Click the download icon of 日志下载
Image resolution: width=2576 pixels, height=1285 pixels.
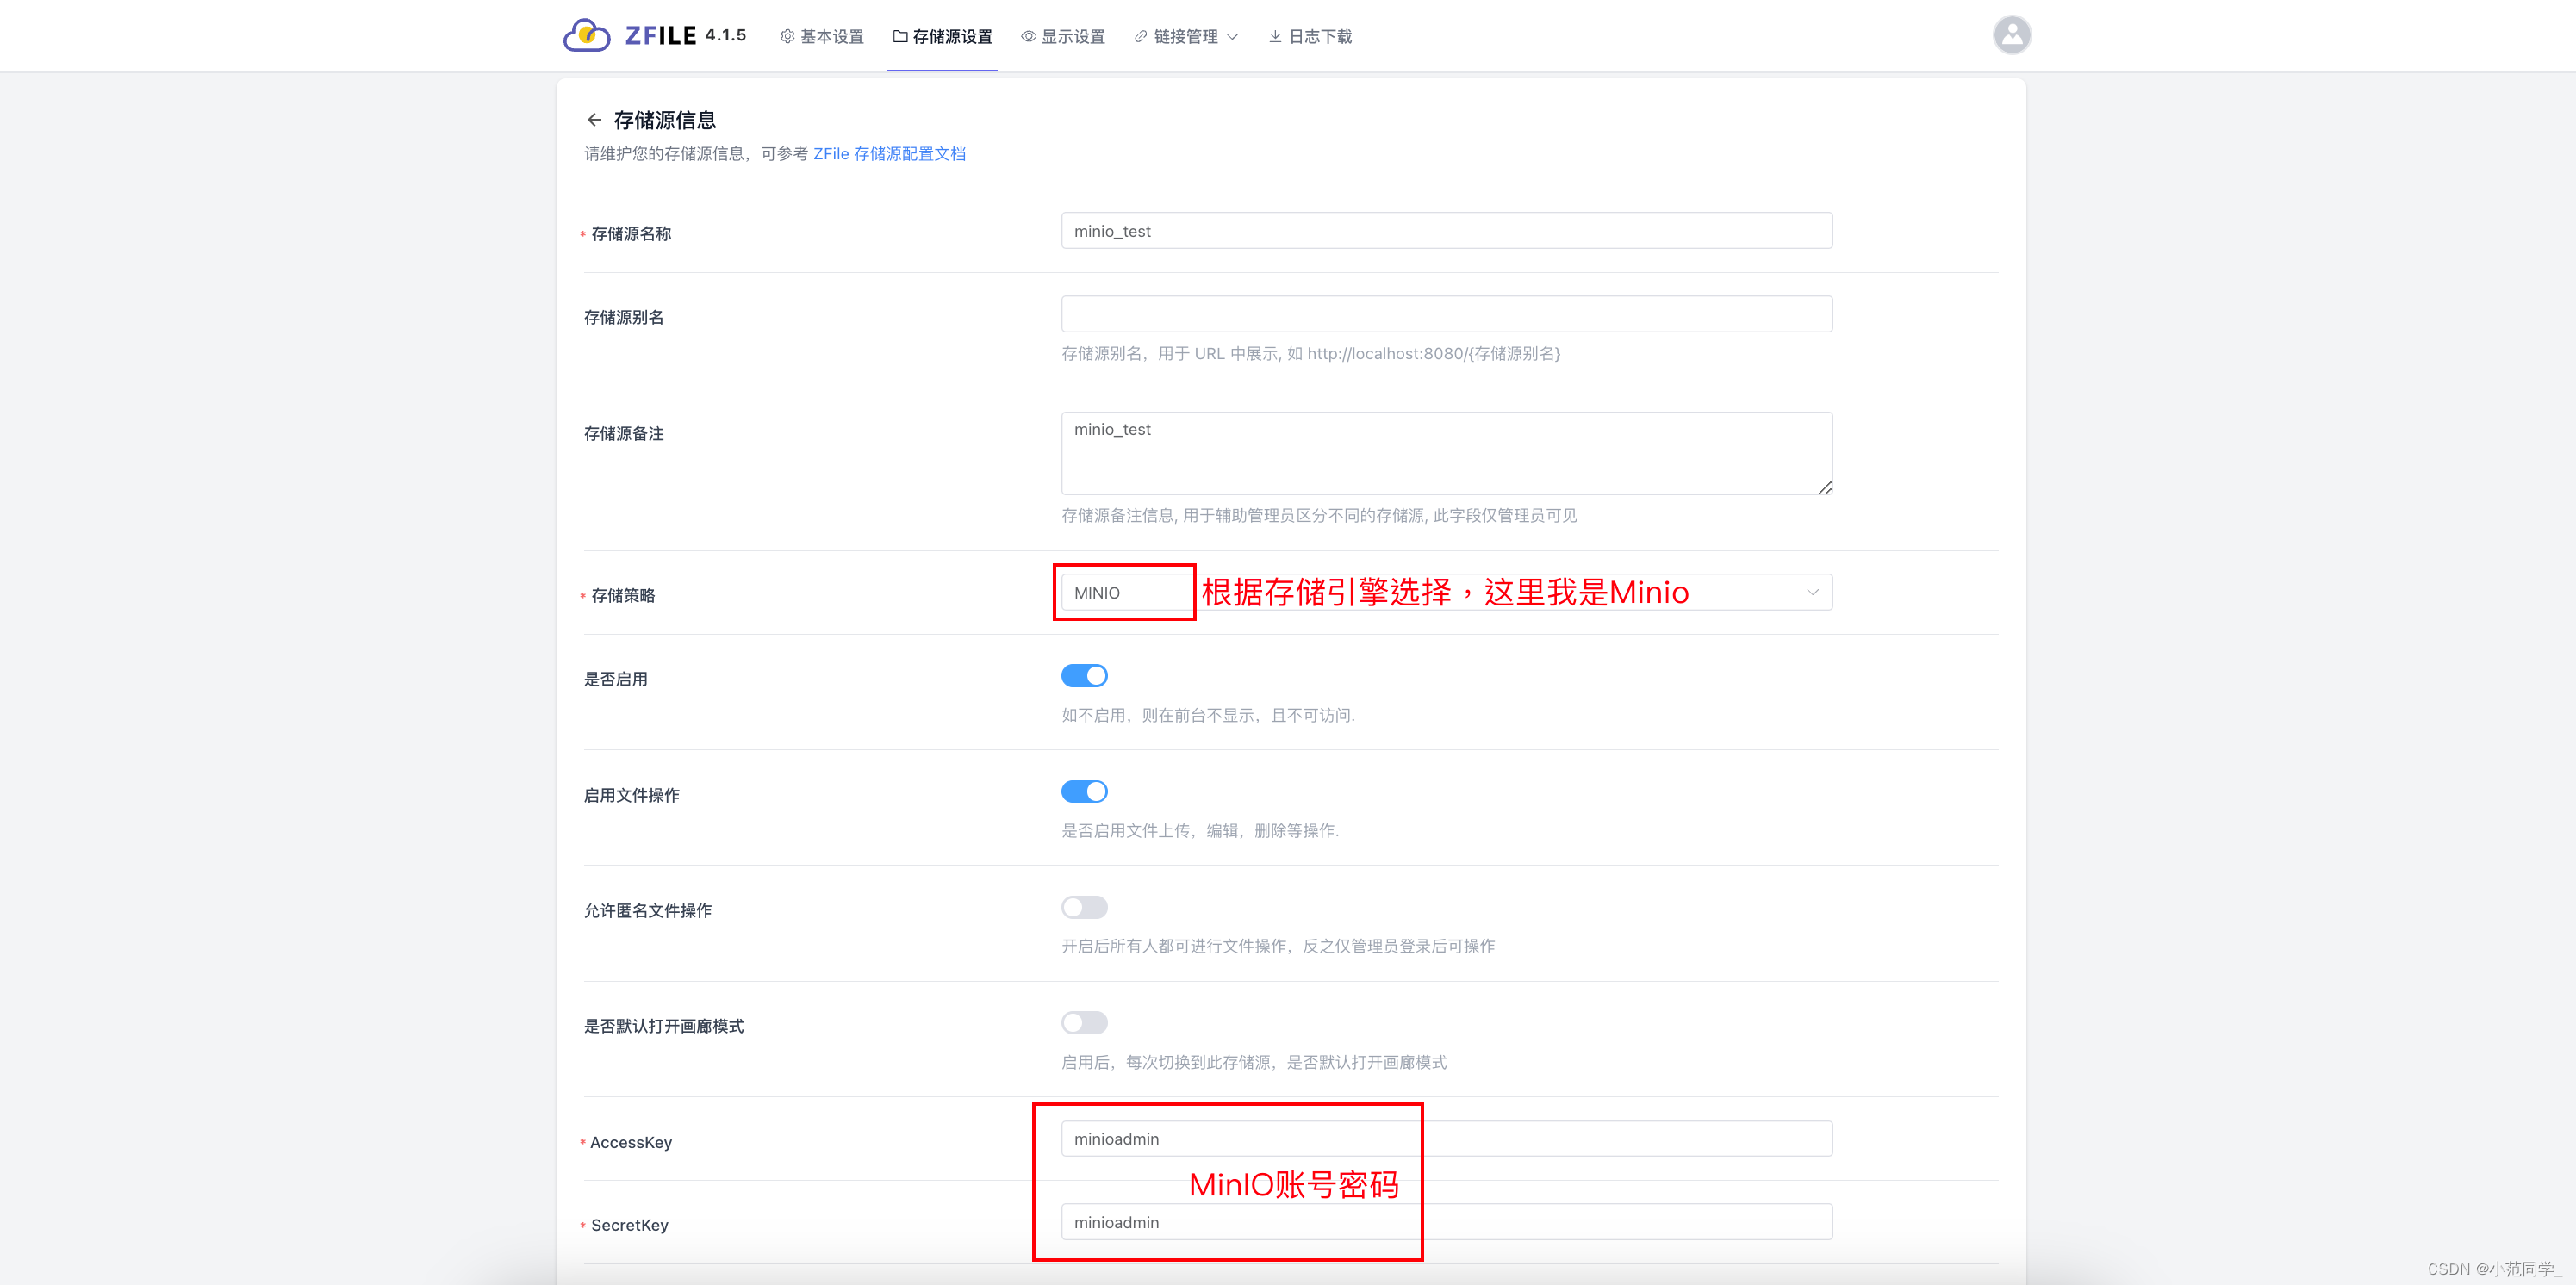point(1275,37)
